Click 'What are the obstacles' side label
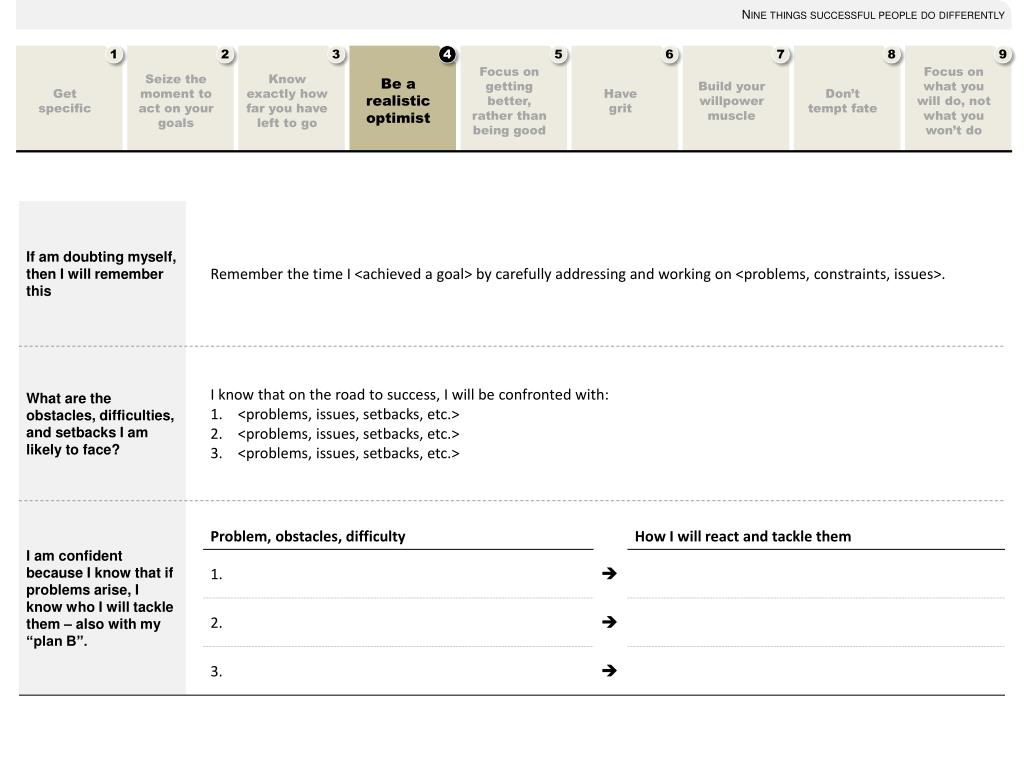Viewport: 1024px width, 768px height. coord(100,424)
